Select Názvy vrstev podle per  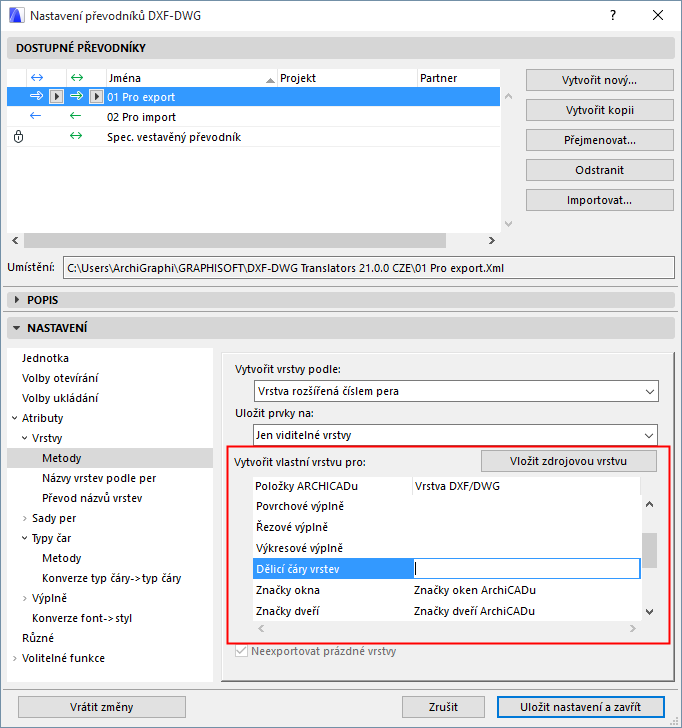[x=99, y=478]
